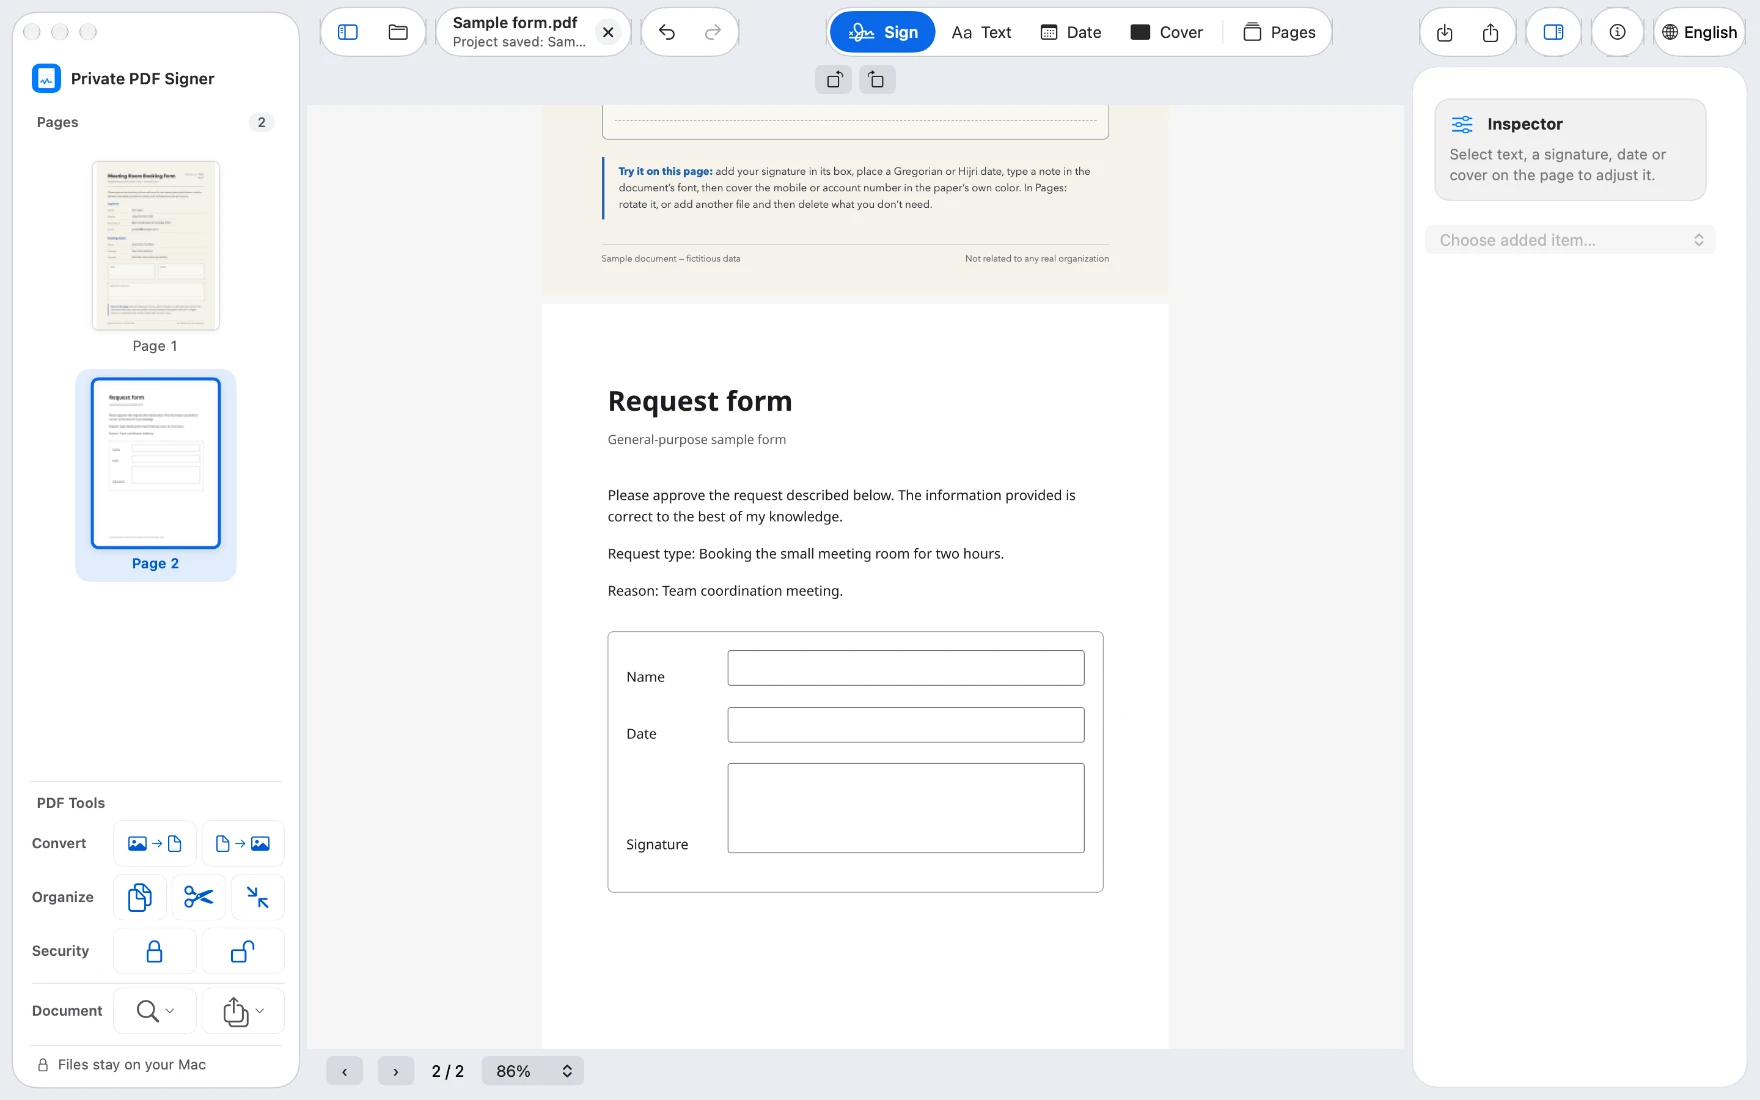Close the Sample form.pdf document
Image resolution: width=1760 pixels, height=1100 pixels.
click(x=608, y=32)
